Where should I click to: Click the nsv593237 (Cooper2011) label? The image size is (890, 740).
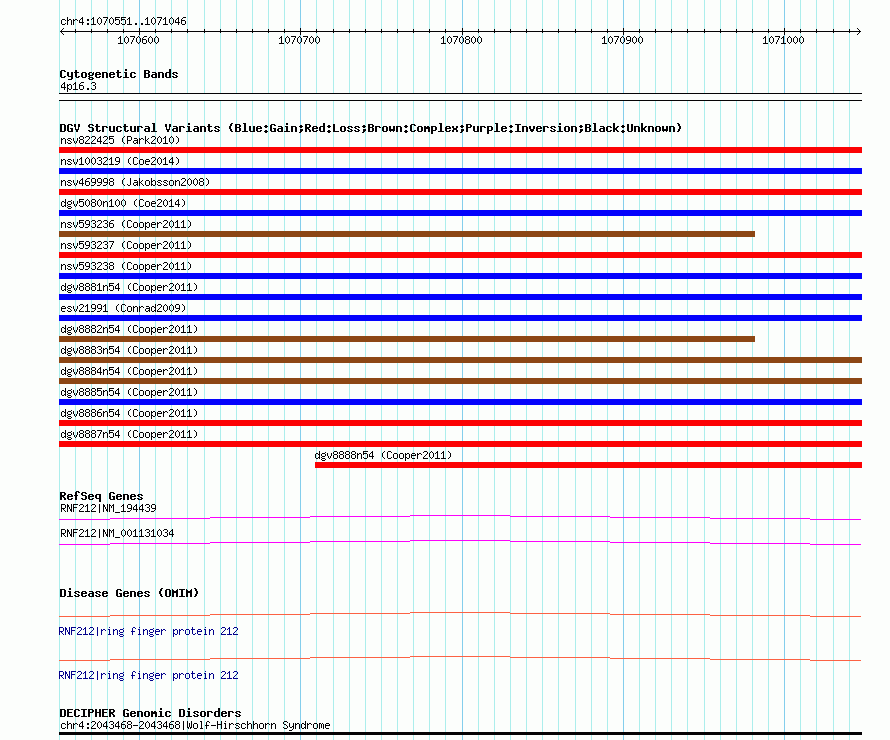(126, 245)
